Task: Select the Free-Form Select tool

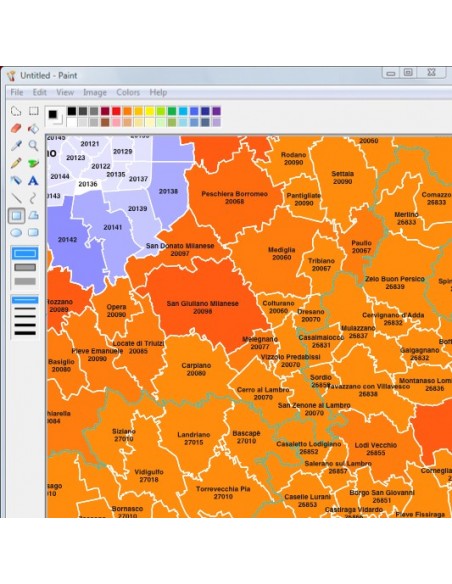Action: (x=16, y=111)
